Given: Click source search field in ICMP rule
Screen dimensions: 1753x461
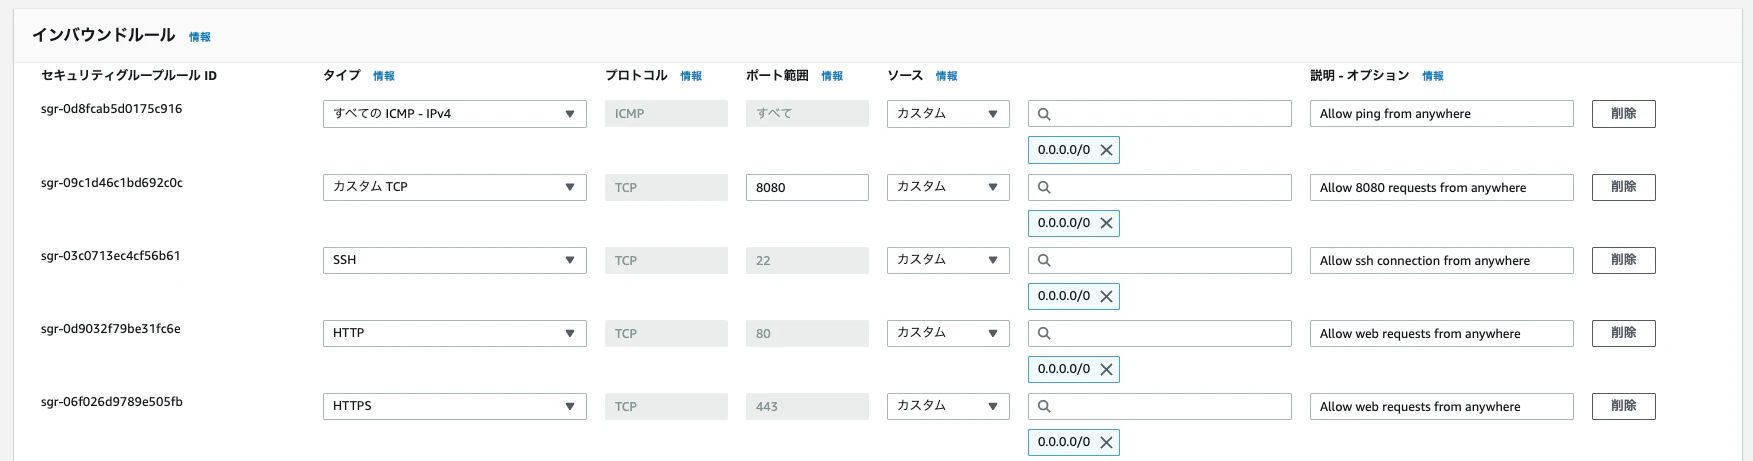Looking at the screenshot, I should [x=1160, y=114].
